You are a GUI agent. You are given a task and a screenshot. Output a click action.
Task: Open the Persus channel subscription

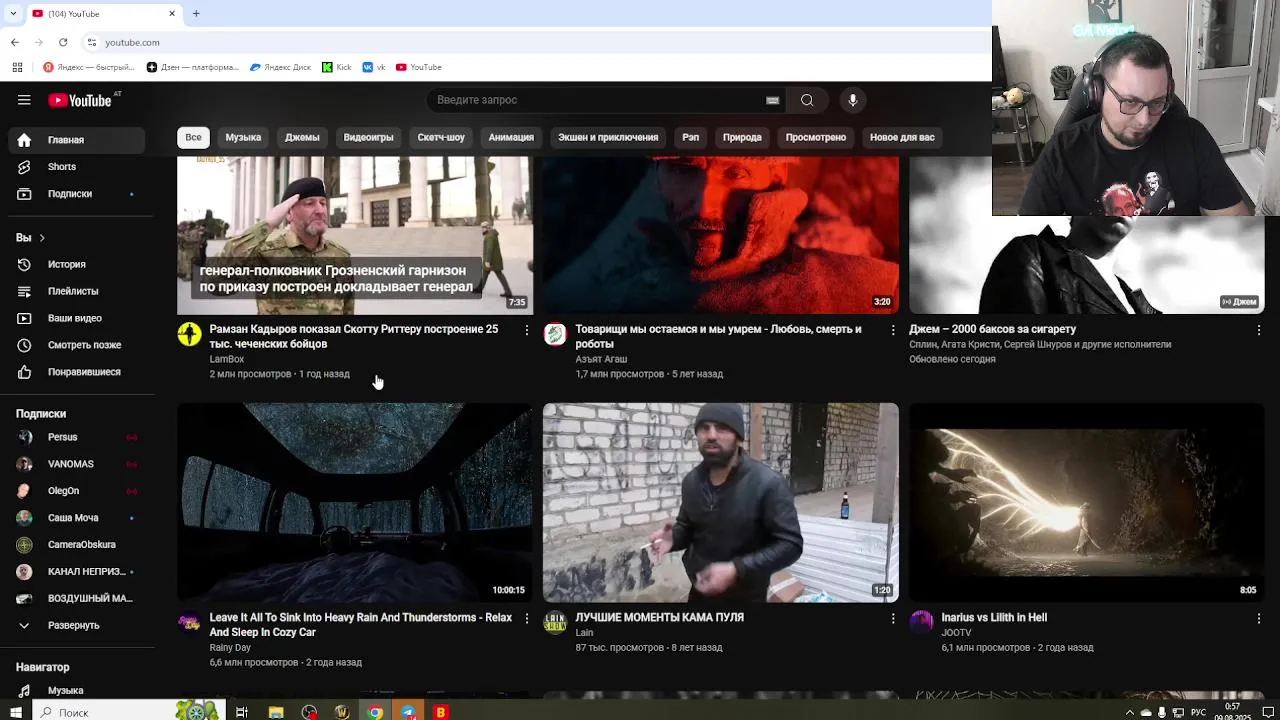point(77,437)
